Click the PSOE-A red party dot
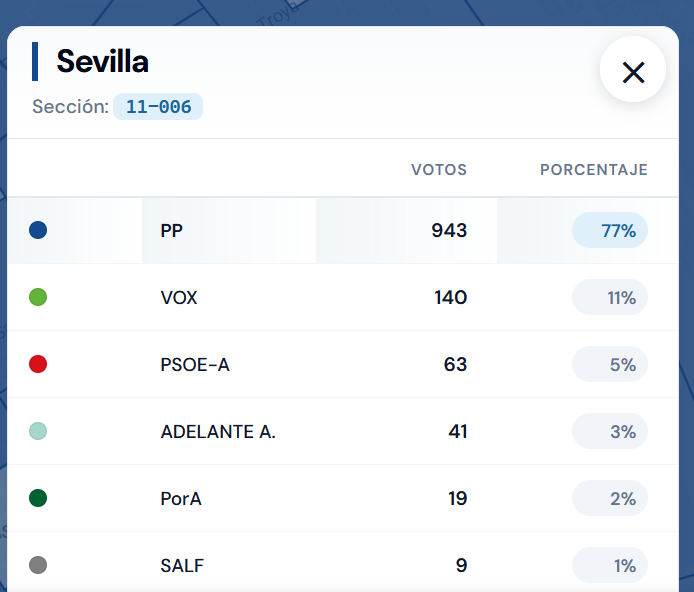 pos(38,364)
